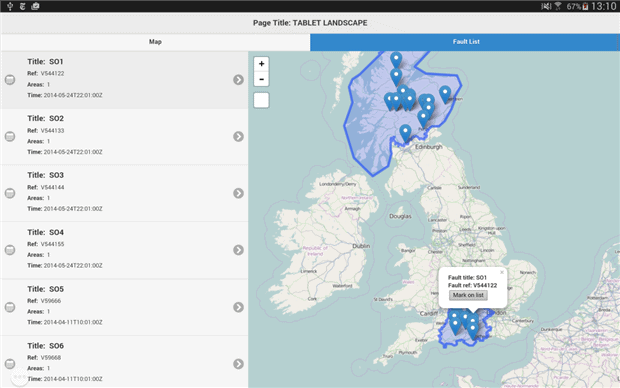Open details arrow for fault SO3
This screenshot has height=388, width=620.
(x=238, y=193)
